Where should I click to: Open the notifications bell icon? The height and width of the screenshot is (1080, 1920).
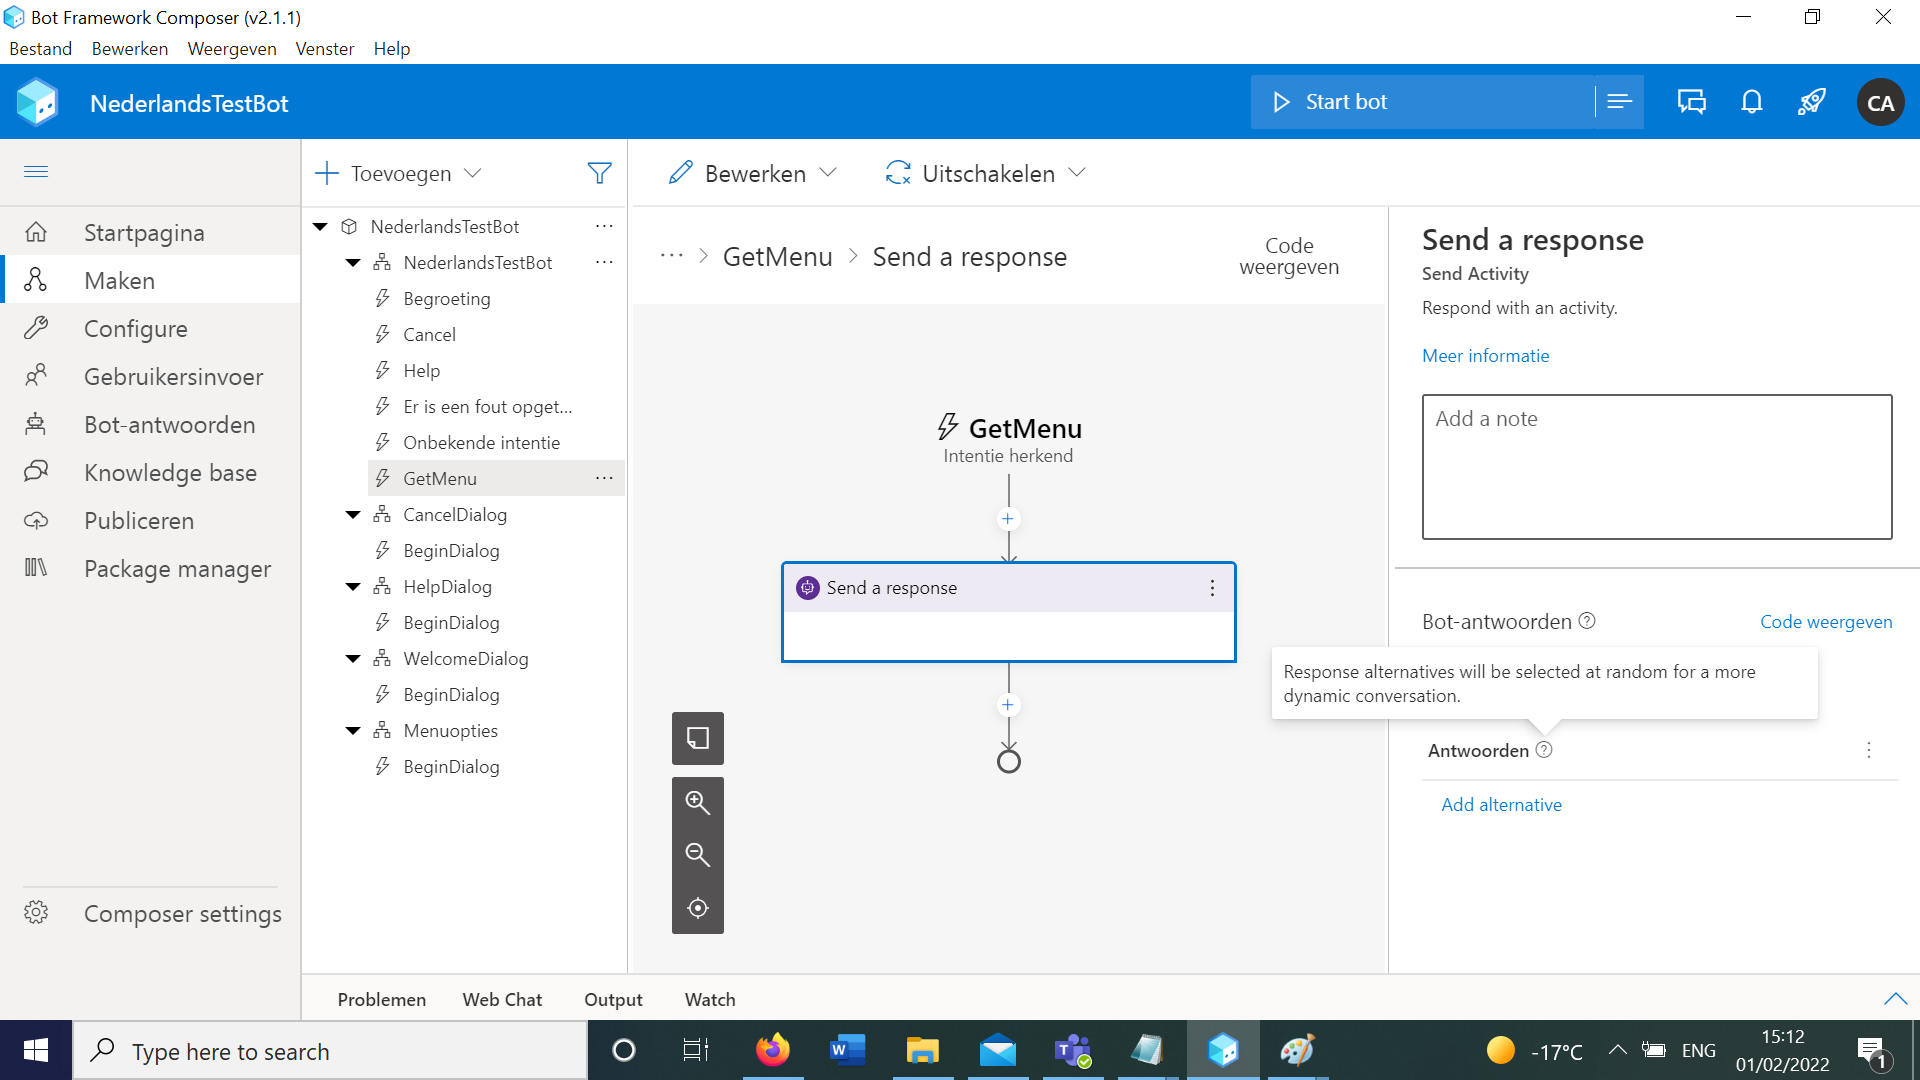point(1751,102)
